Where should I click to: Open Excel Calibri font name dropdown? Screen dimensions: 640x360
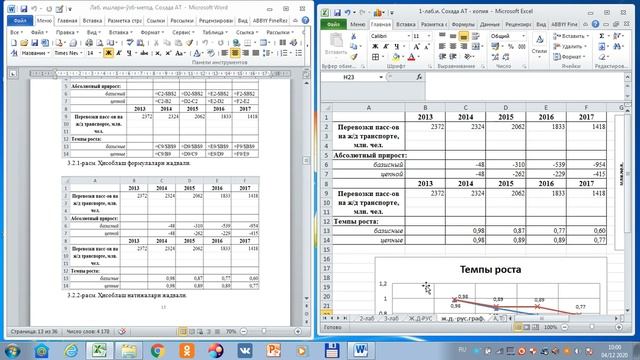tap(408, 36)
